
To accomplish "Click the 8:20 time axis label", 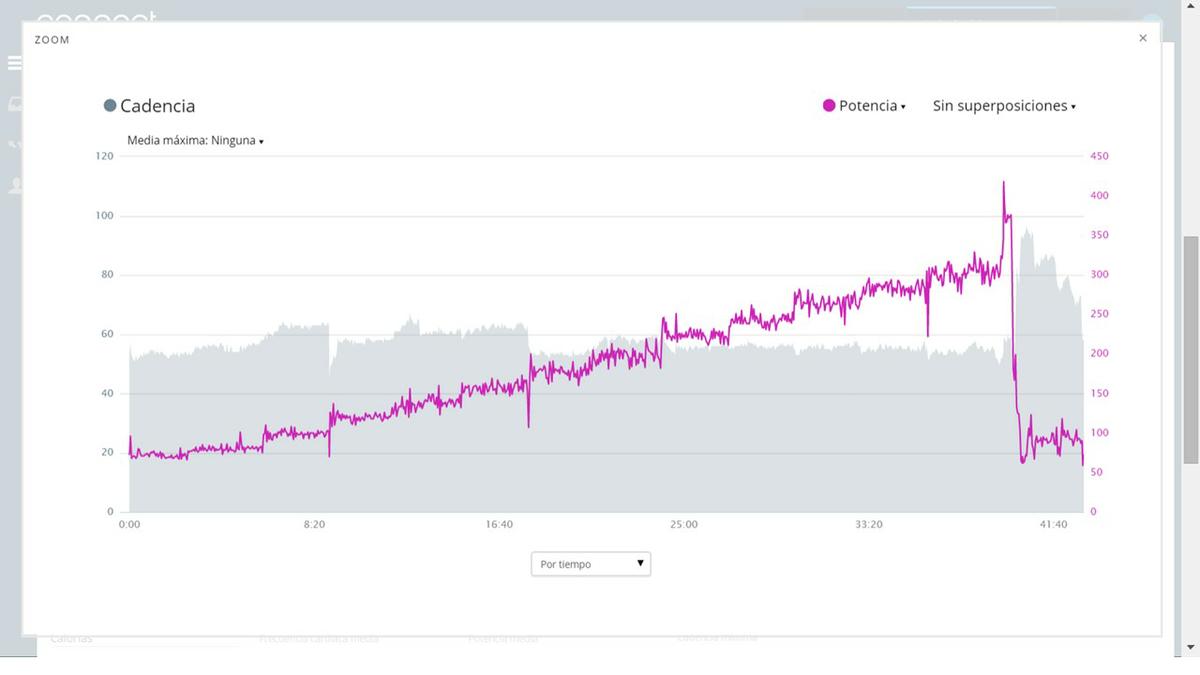I will click(314, 525).
